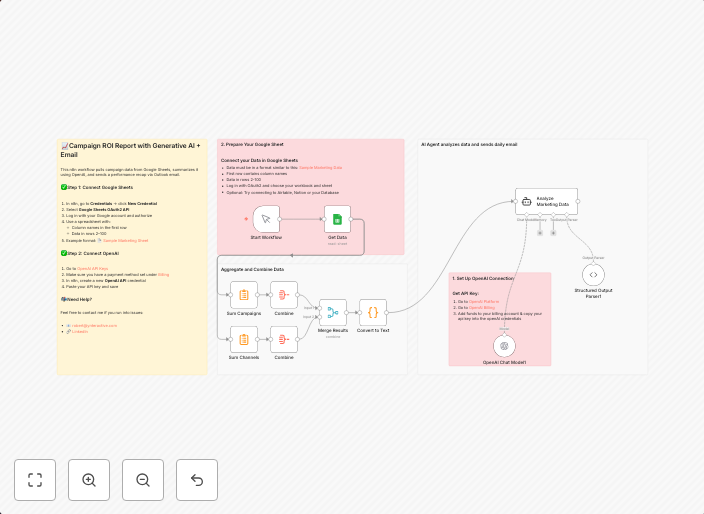This screenshot has width=704, height=514.
Task: Open the Structured Output Parser1 node
Action: pyautogui.click(x=593, y=274)
